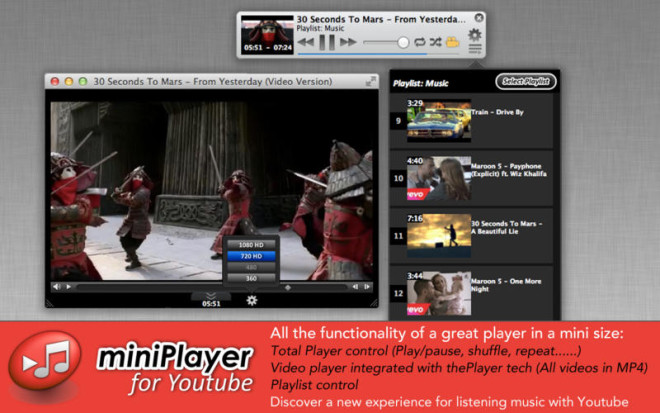Pause playback in the mini player

327,42
